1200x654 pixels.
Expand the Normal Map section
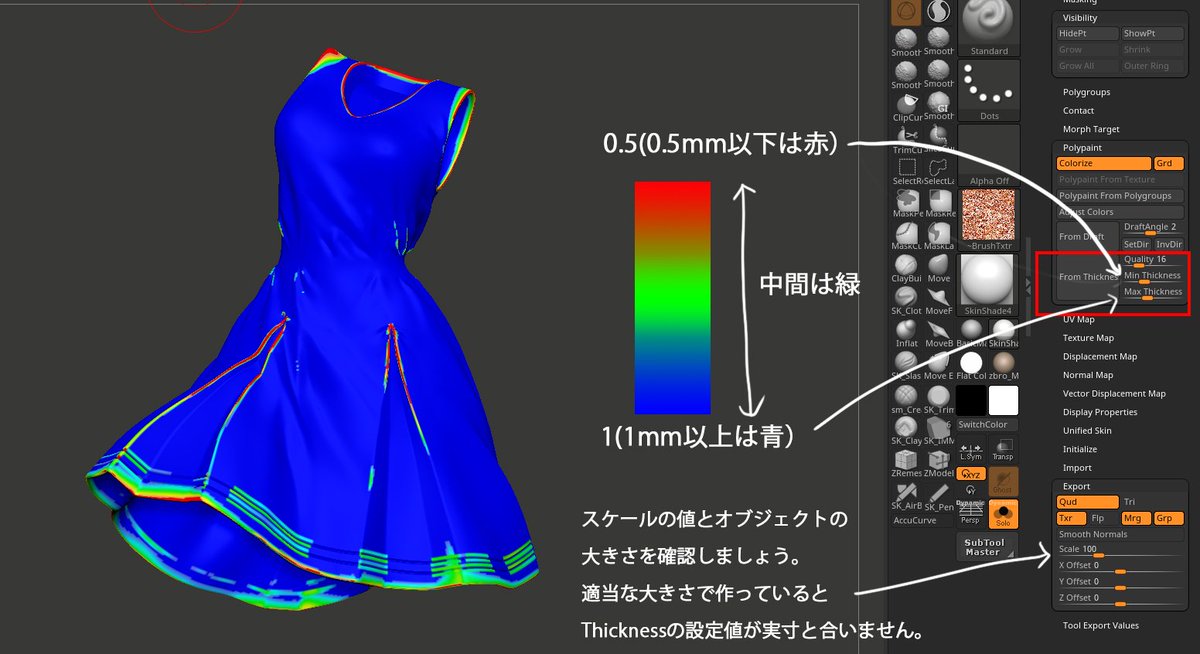[1087, 375]
